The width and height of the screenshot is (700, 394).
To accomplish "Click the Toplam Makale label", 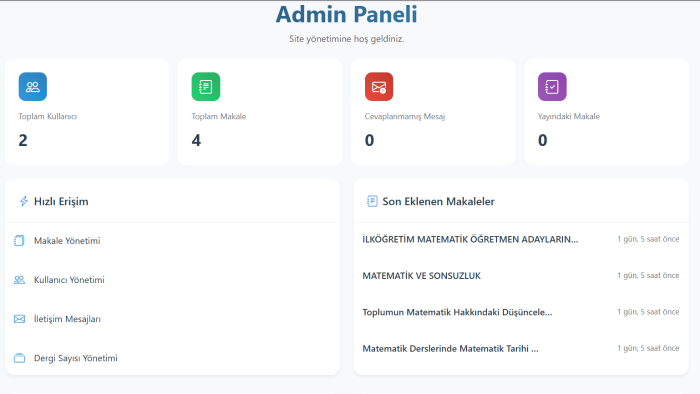I will coord(219,116).
